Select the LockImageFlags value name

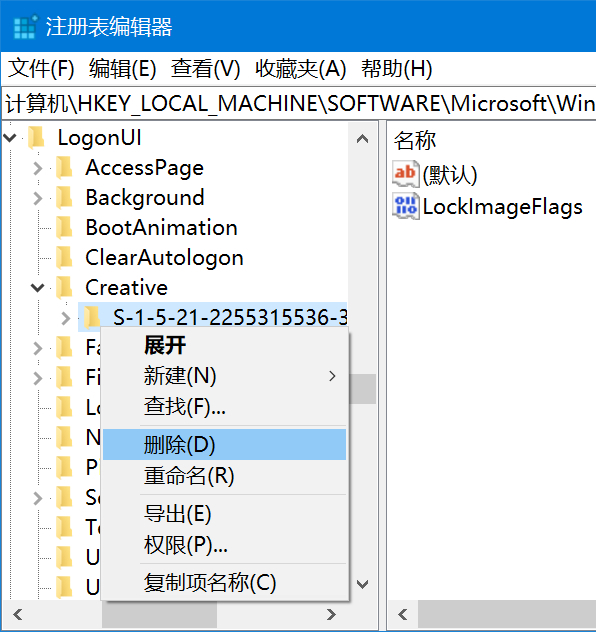point(503,207)
